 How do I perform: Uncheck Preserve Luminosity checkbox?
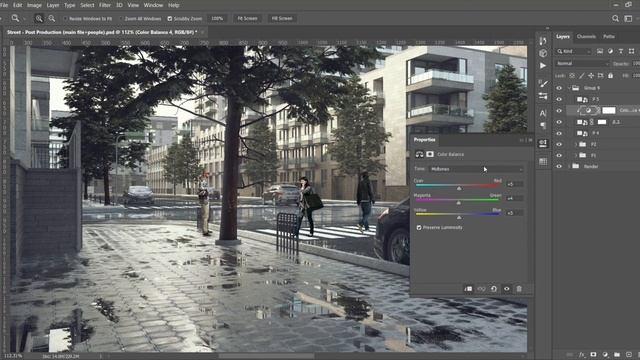pos(419,227)
